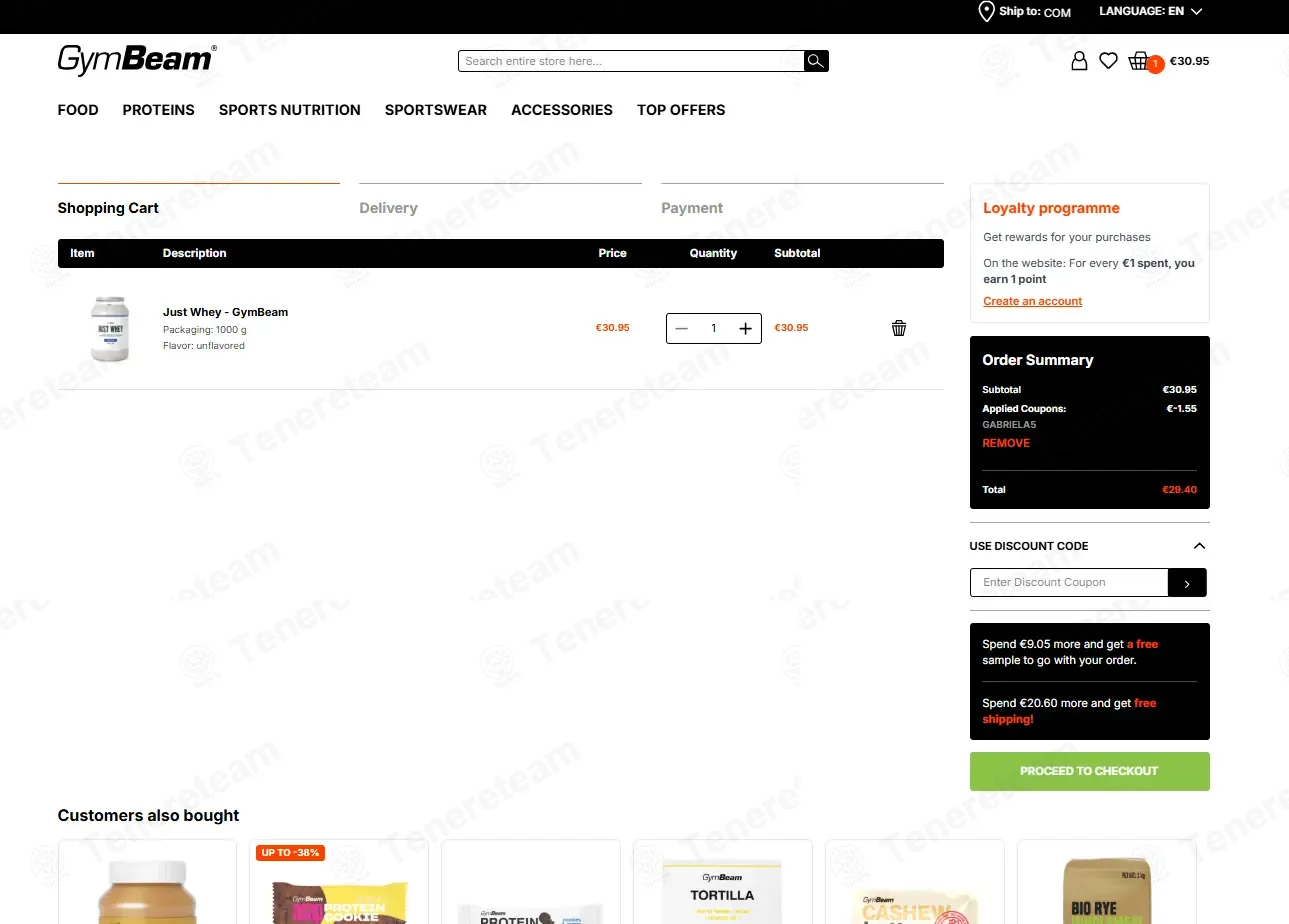Viewport: 1289px width, 924px height.
Task: Click PROCEED TO CHECKOUT button
Action: click(1089, 771)
